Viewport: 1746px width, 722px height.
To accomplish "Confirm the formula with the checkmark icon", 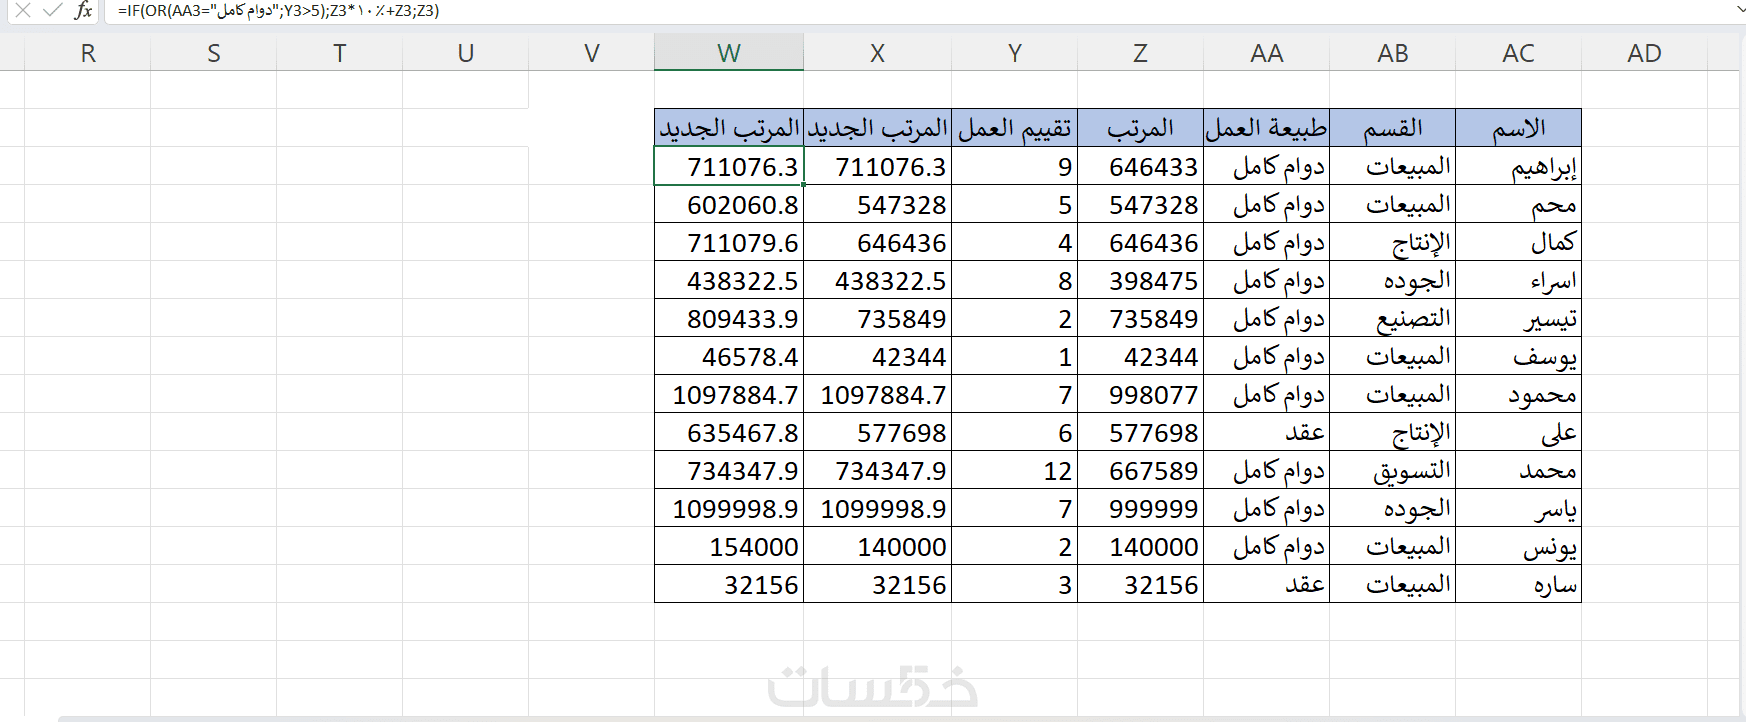I will coord(53,10).
